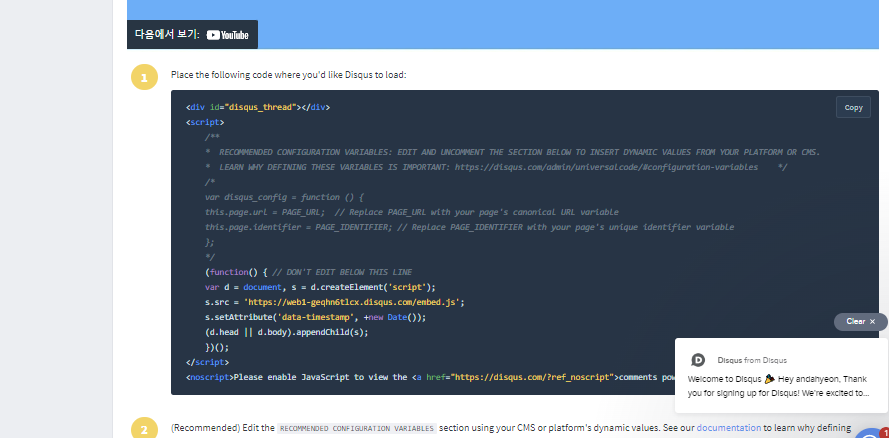This screenshot has width=889, height=438.
Task: Open the YouTube watch-on link
Action: (192, 35)
